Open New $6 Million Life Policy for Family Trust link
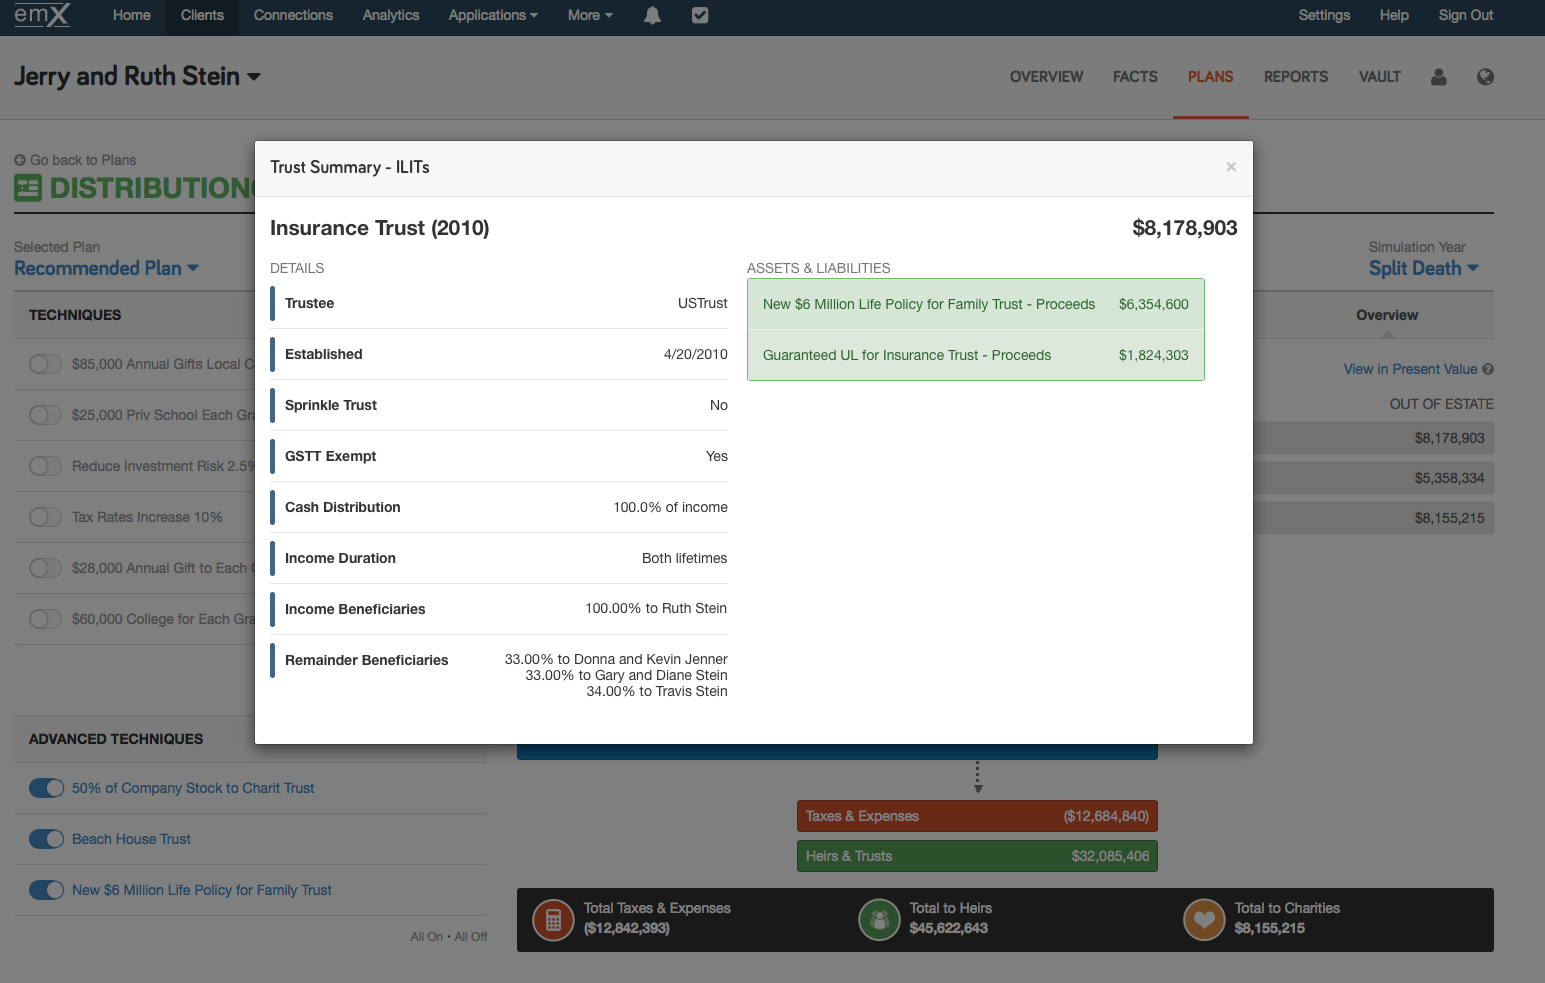This screenshot has height=983, width=1545. pos(202,890)
